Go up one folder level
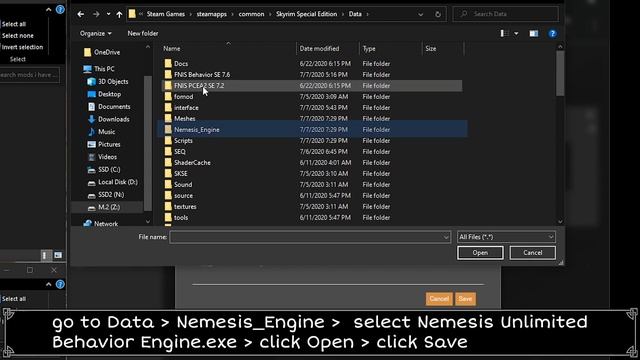This screenshot has width=640, height=360. pos(119,14)
